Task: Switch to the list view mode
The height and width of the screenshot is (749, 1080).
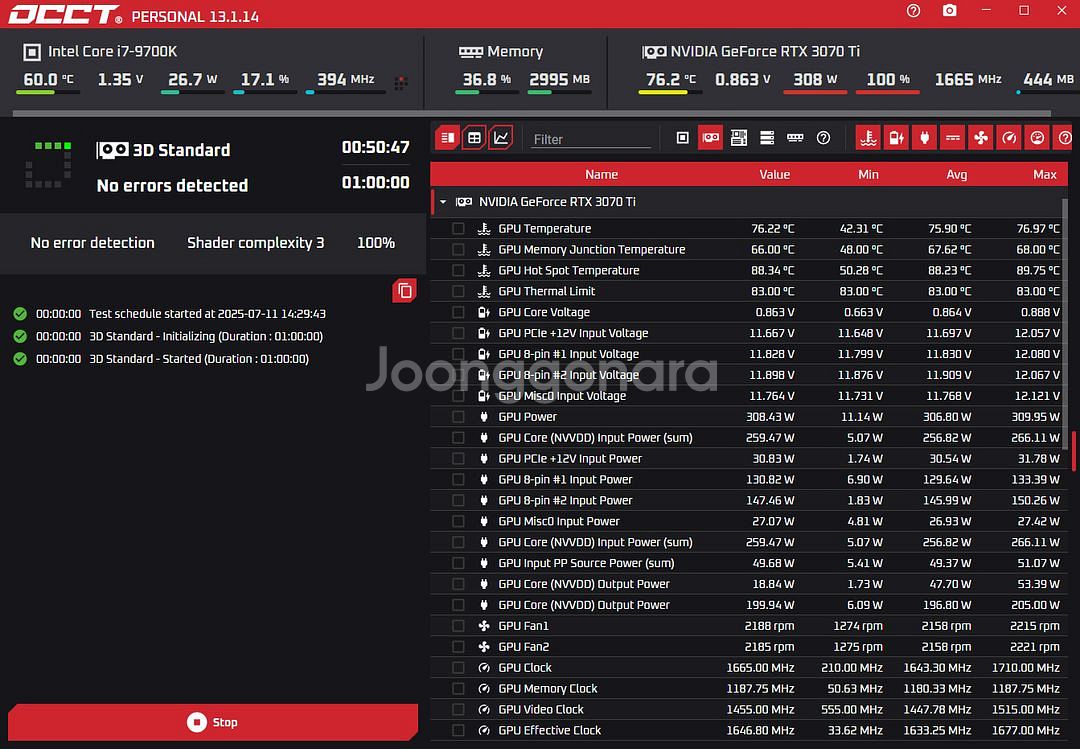Action: pyautogui.click(x=448, y=138)
